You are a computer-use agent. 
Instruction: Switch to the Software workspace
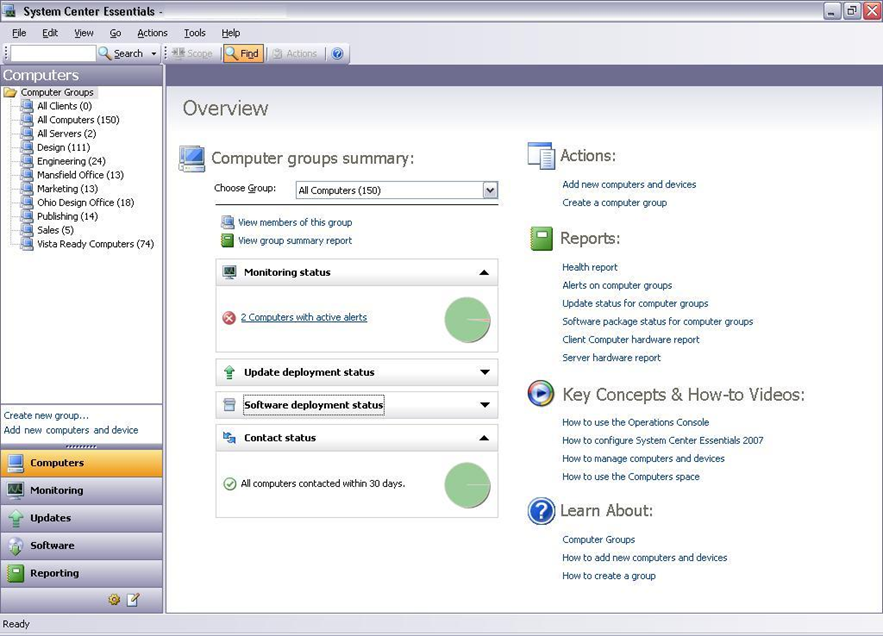(x=82, y=545)
